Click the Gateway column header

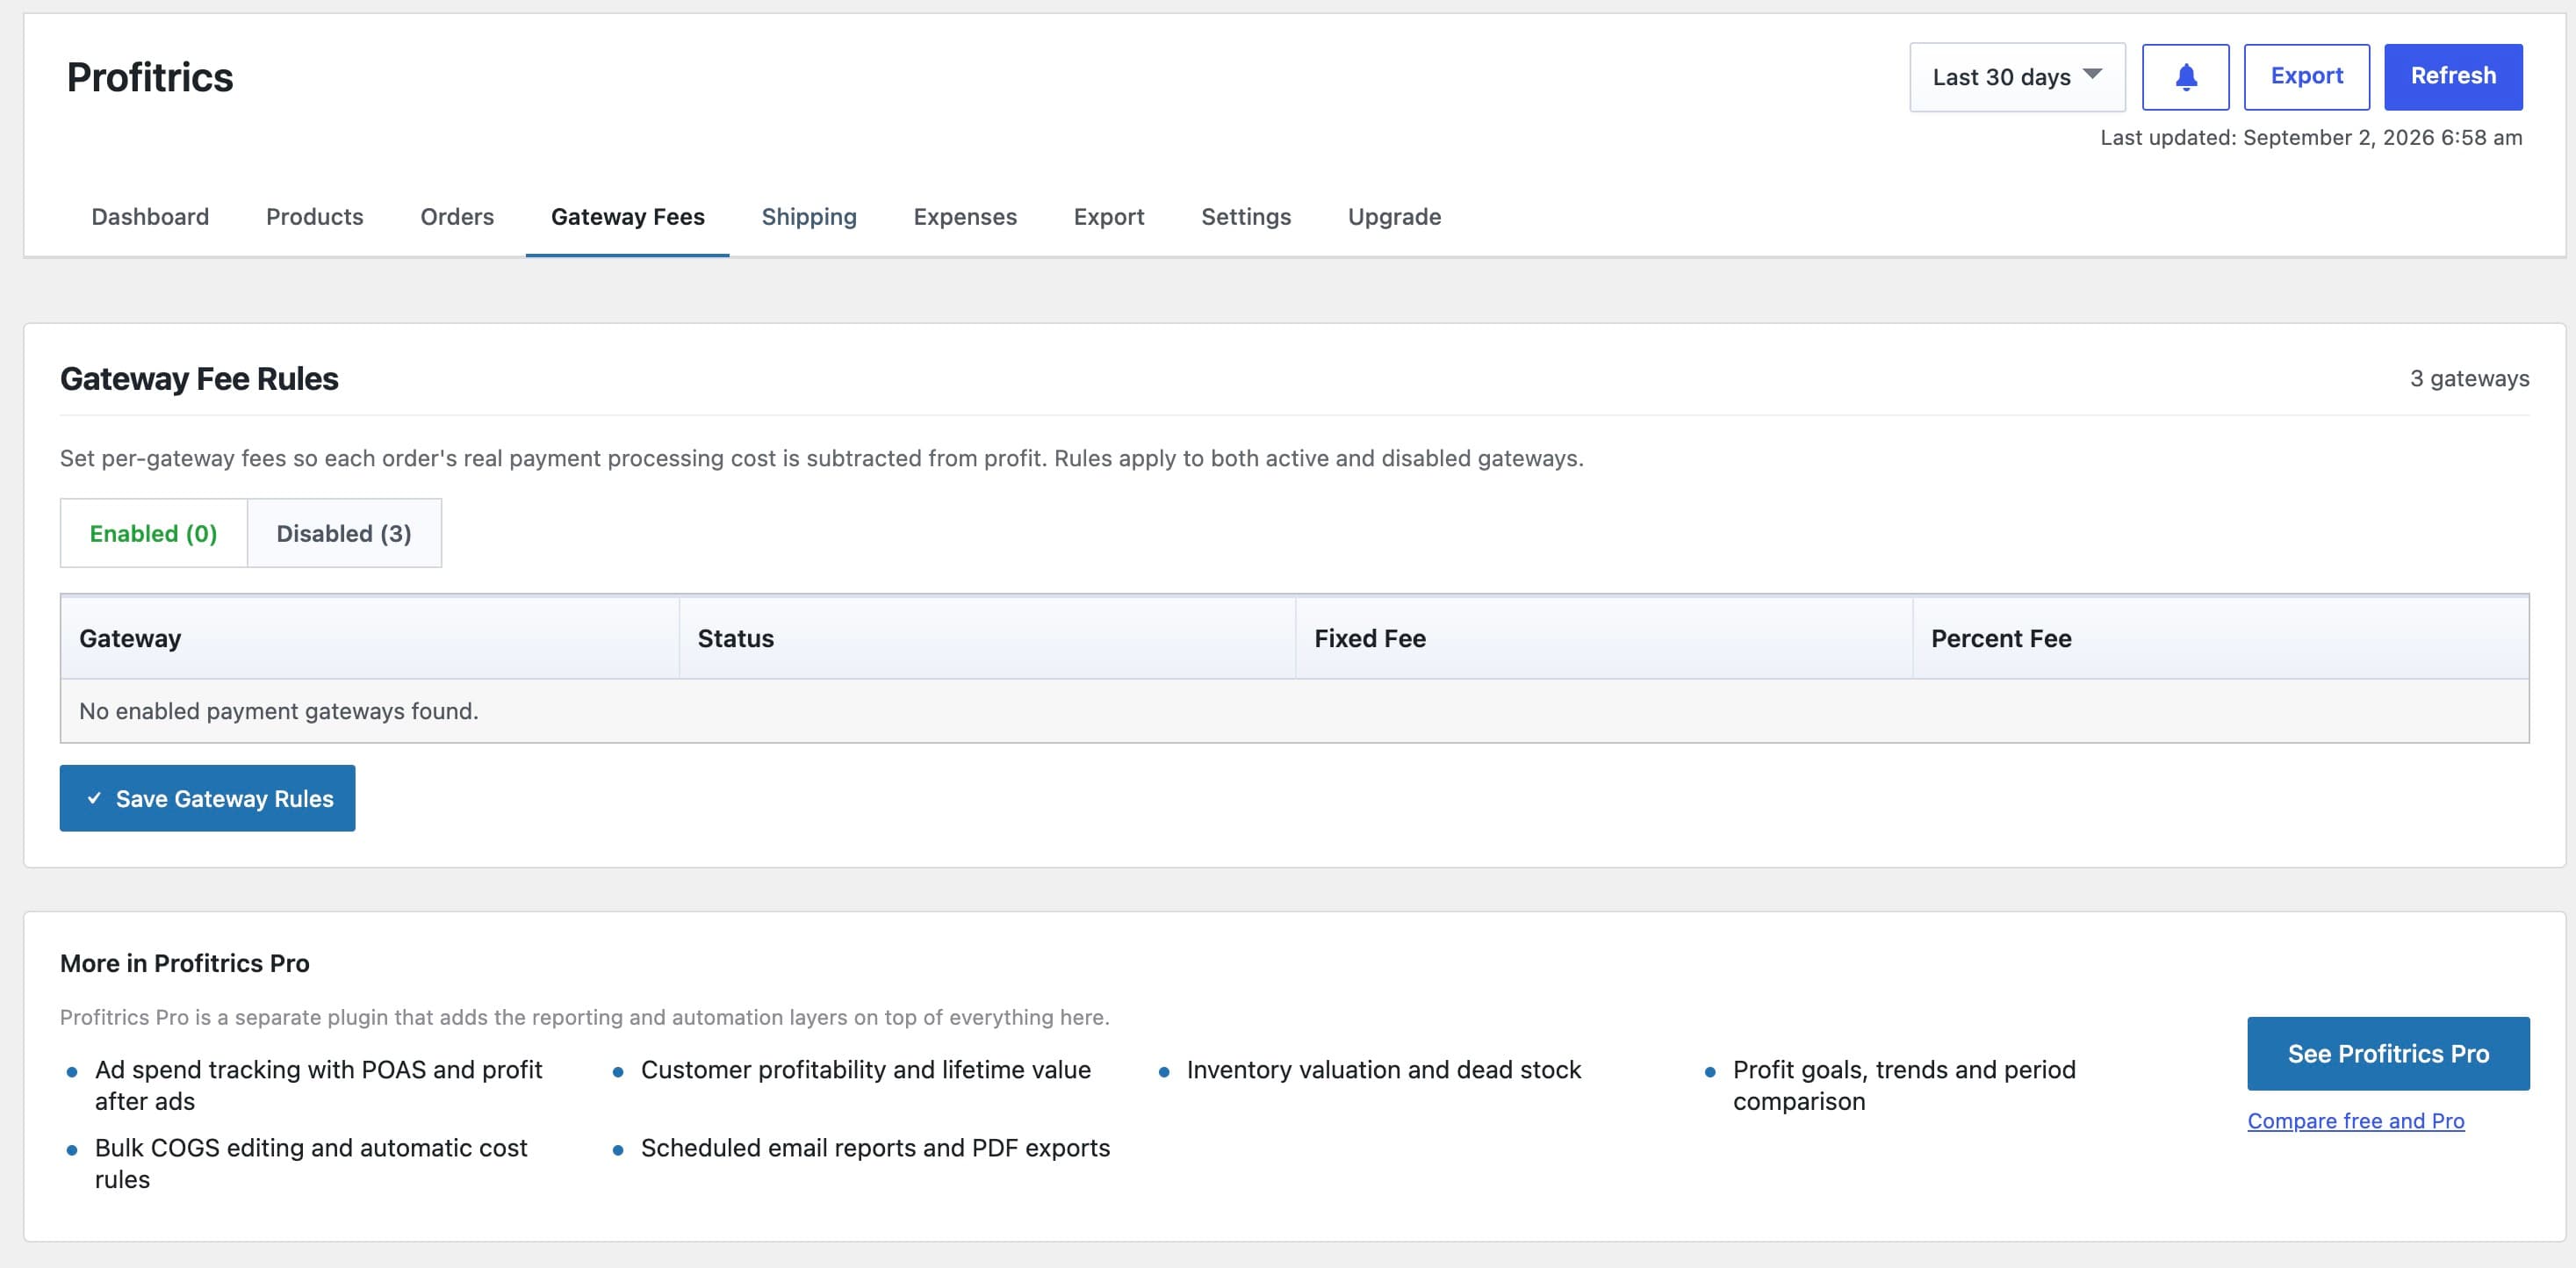pos(370,638)
